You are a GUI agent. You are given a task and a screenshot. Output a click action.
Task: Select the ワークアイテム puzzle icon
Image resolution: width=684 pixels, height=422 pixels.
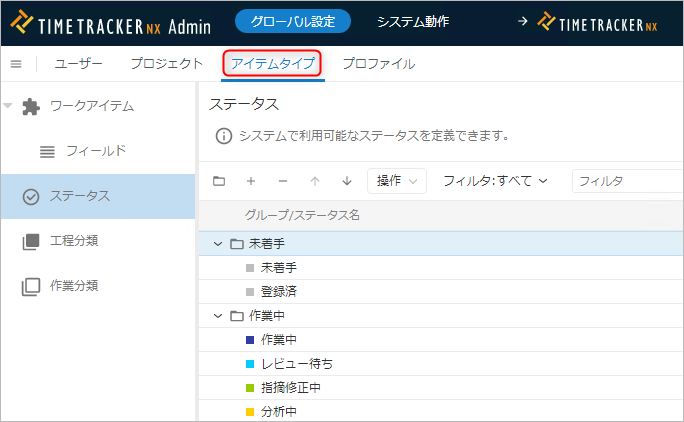31,106
